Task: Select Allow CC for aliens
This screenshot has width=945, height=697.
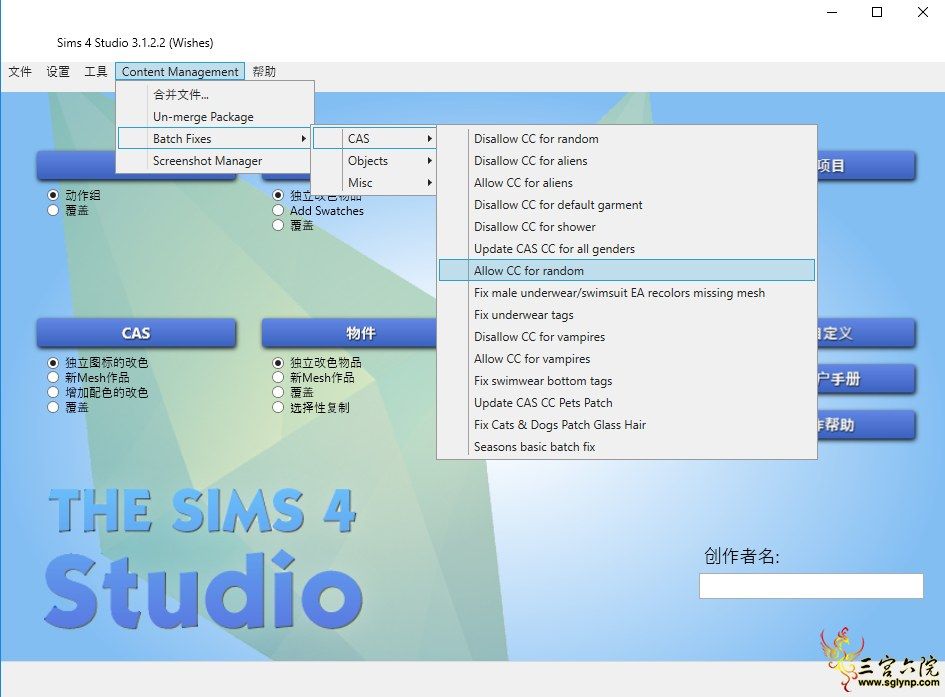Action: [x=627, y=183]
